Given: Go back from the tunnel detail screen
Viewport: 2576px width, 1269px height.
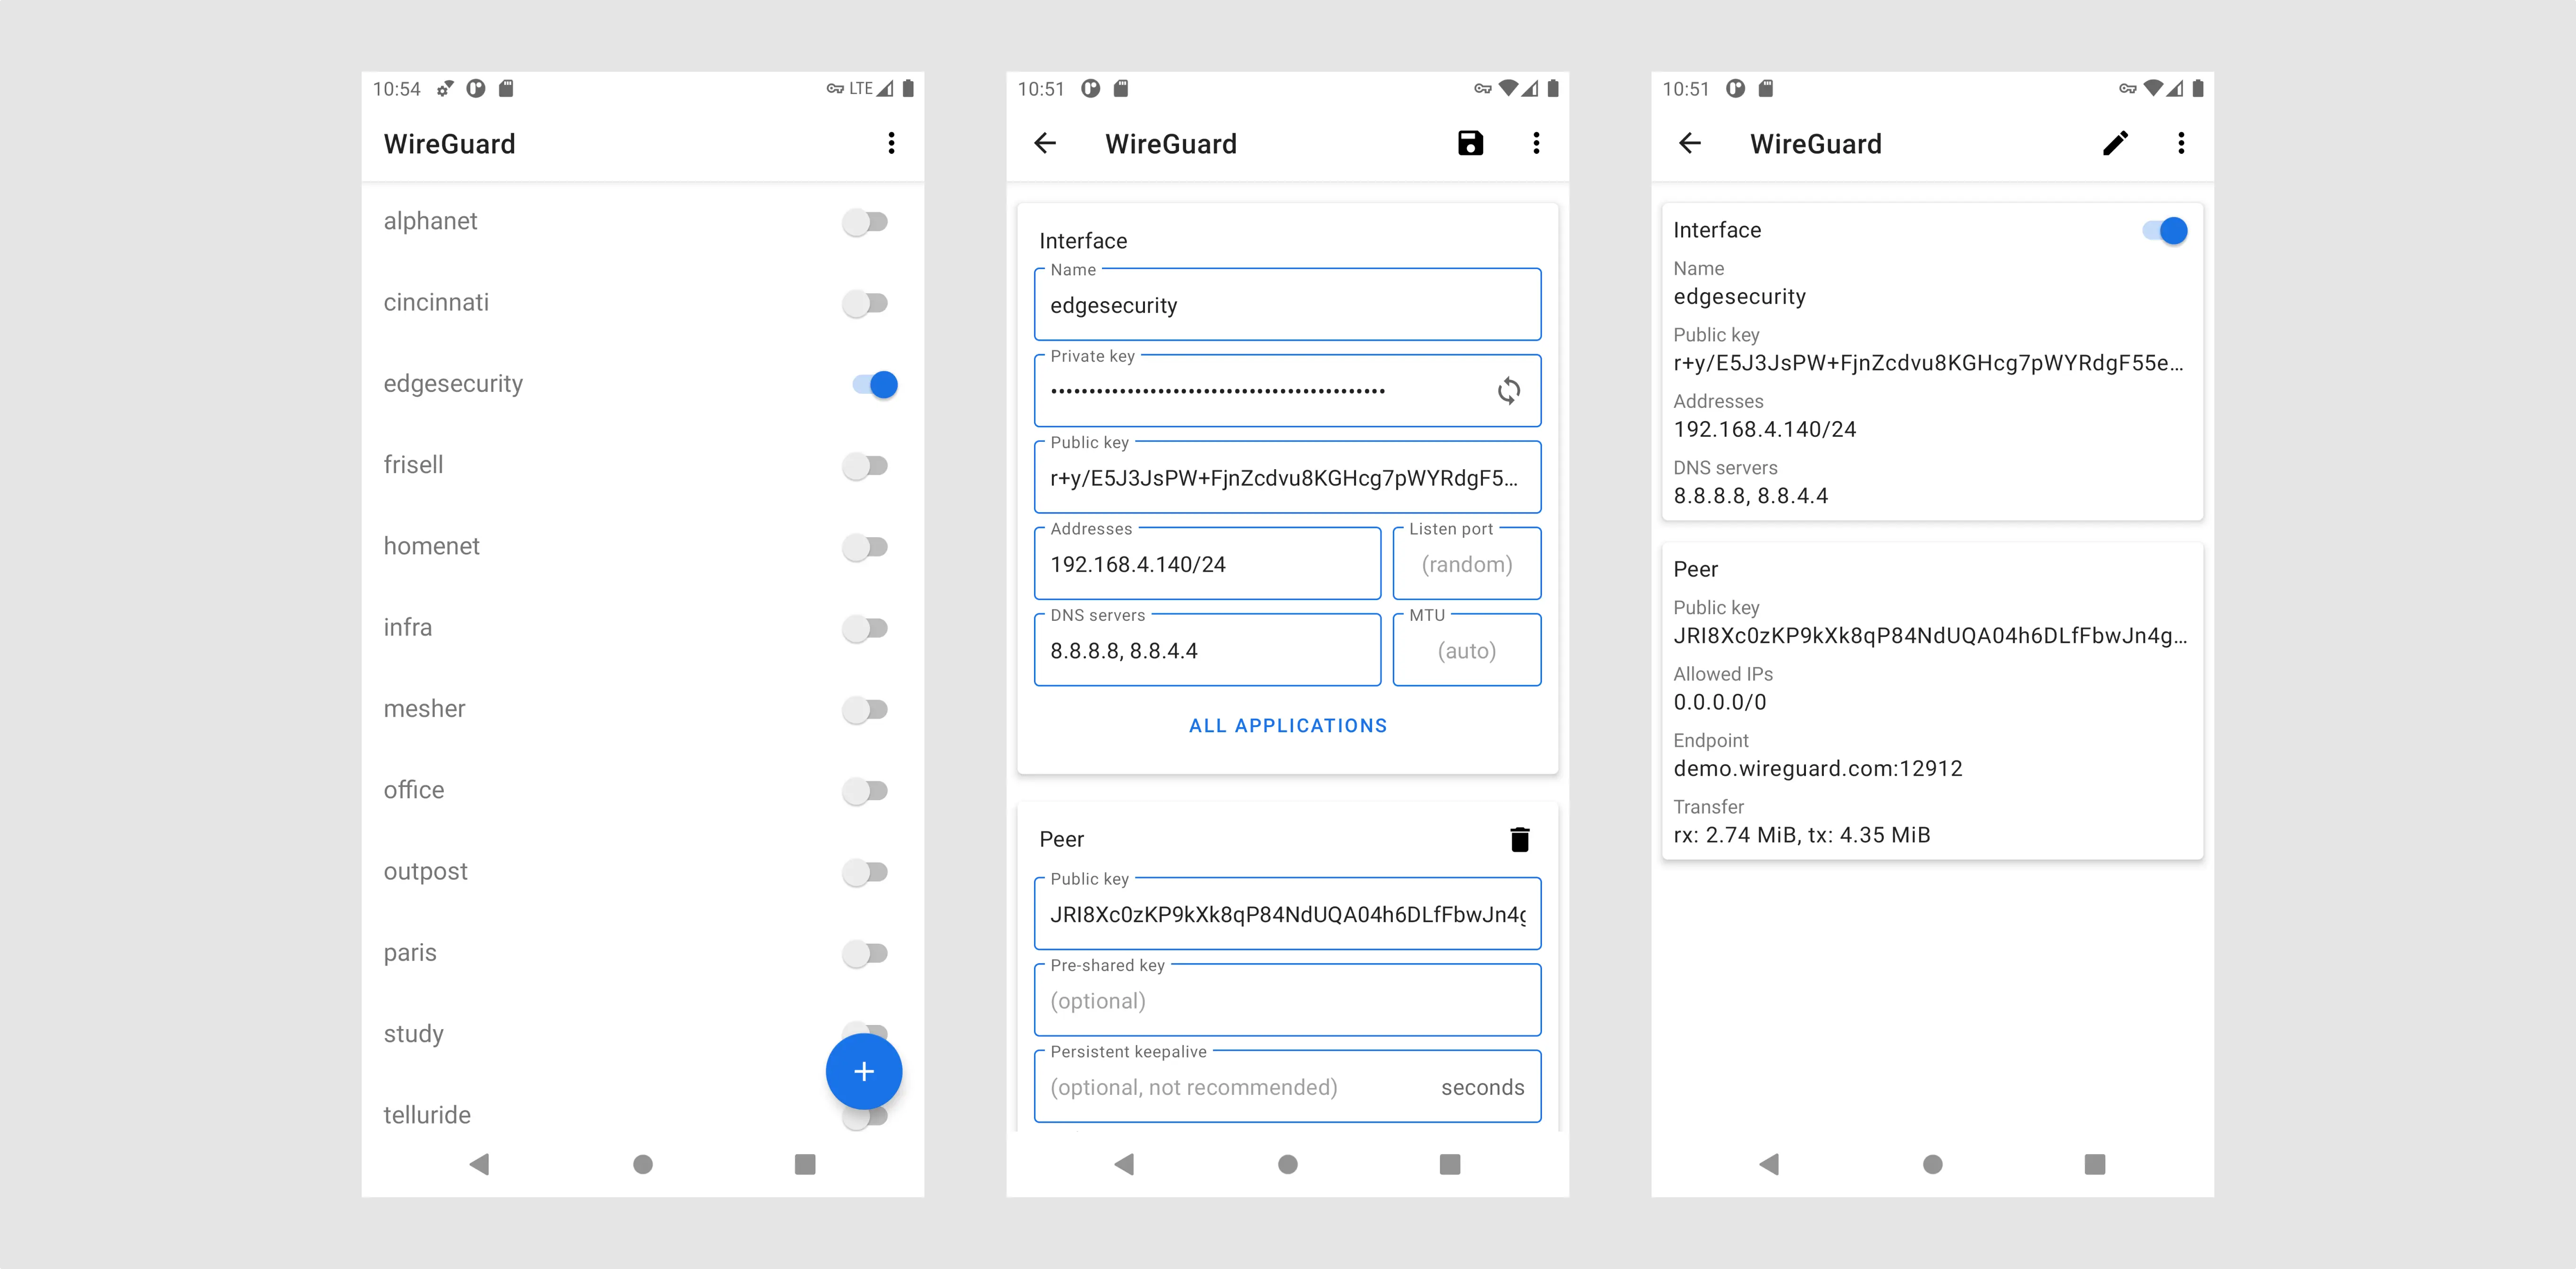Looking at the screenshot, I should (1690, 143).
